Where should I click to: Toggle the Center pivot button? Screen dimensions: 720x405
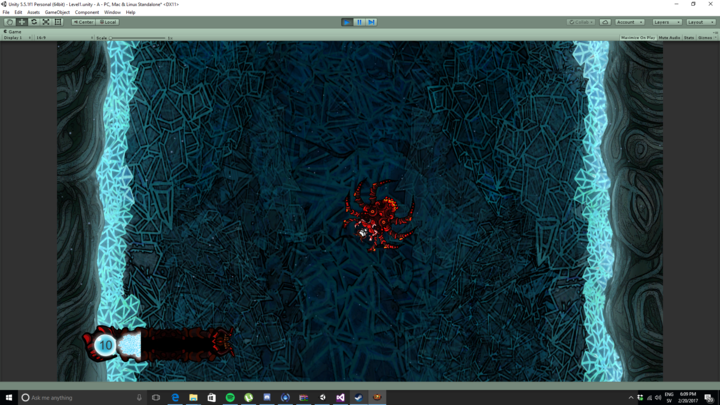(83, 22)
